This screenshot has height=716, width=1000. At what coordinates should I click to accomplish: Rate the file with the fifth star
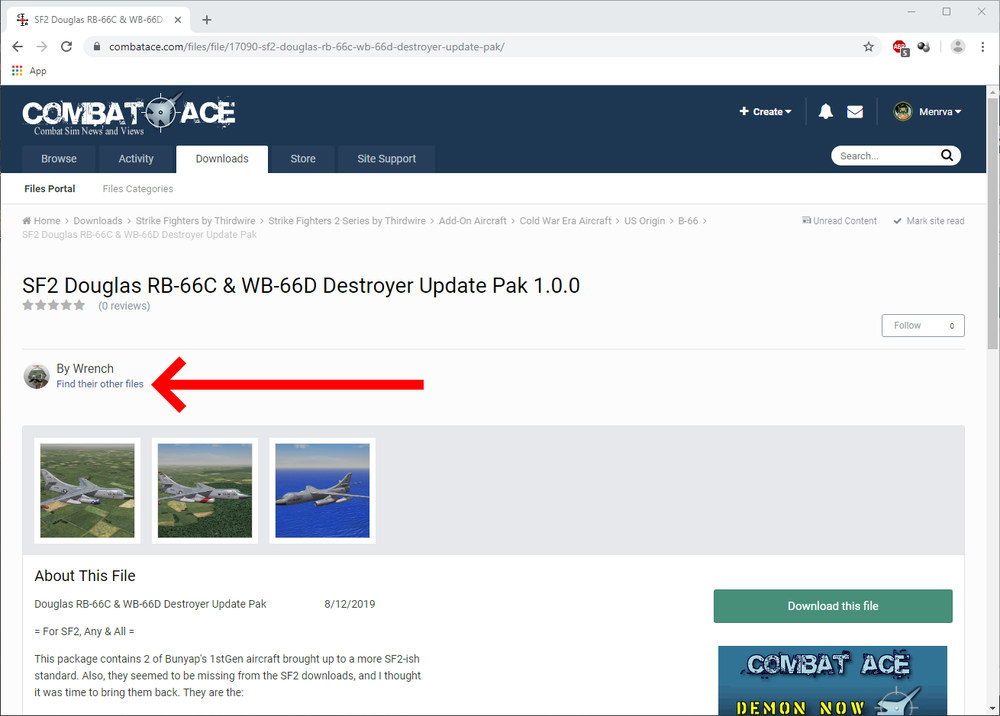tap(79, 305)
